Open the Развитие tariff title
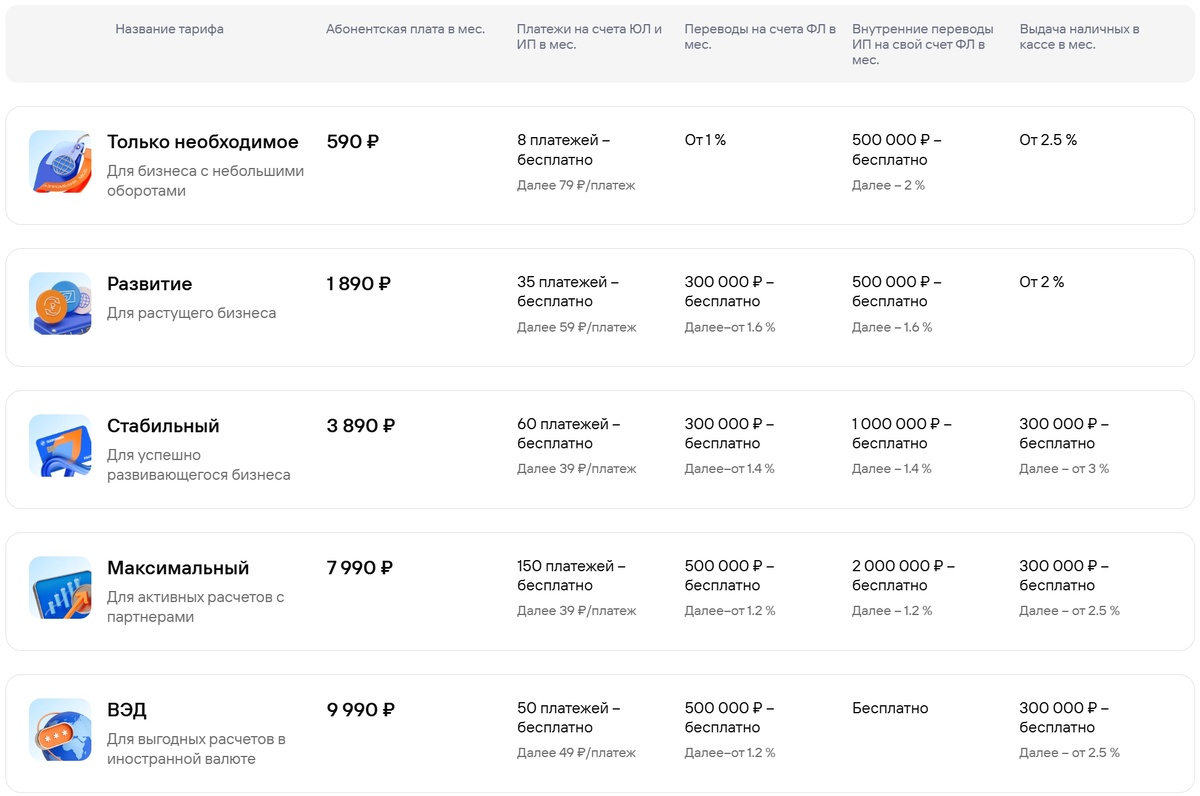The image size is (1200, 796). click(x=149, y=284)
